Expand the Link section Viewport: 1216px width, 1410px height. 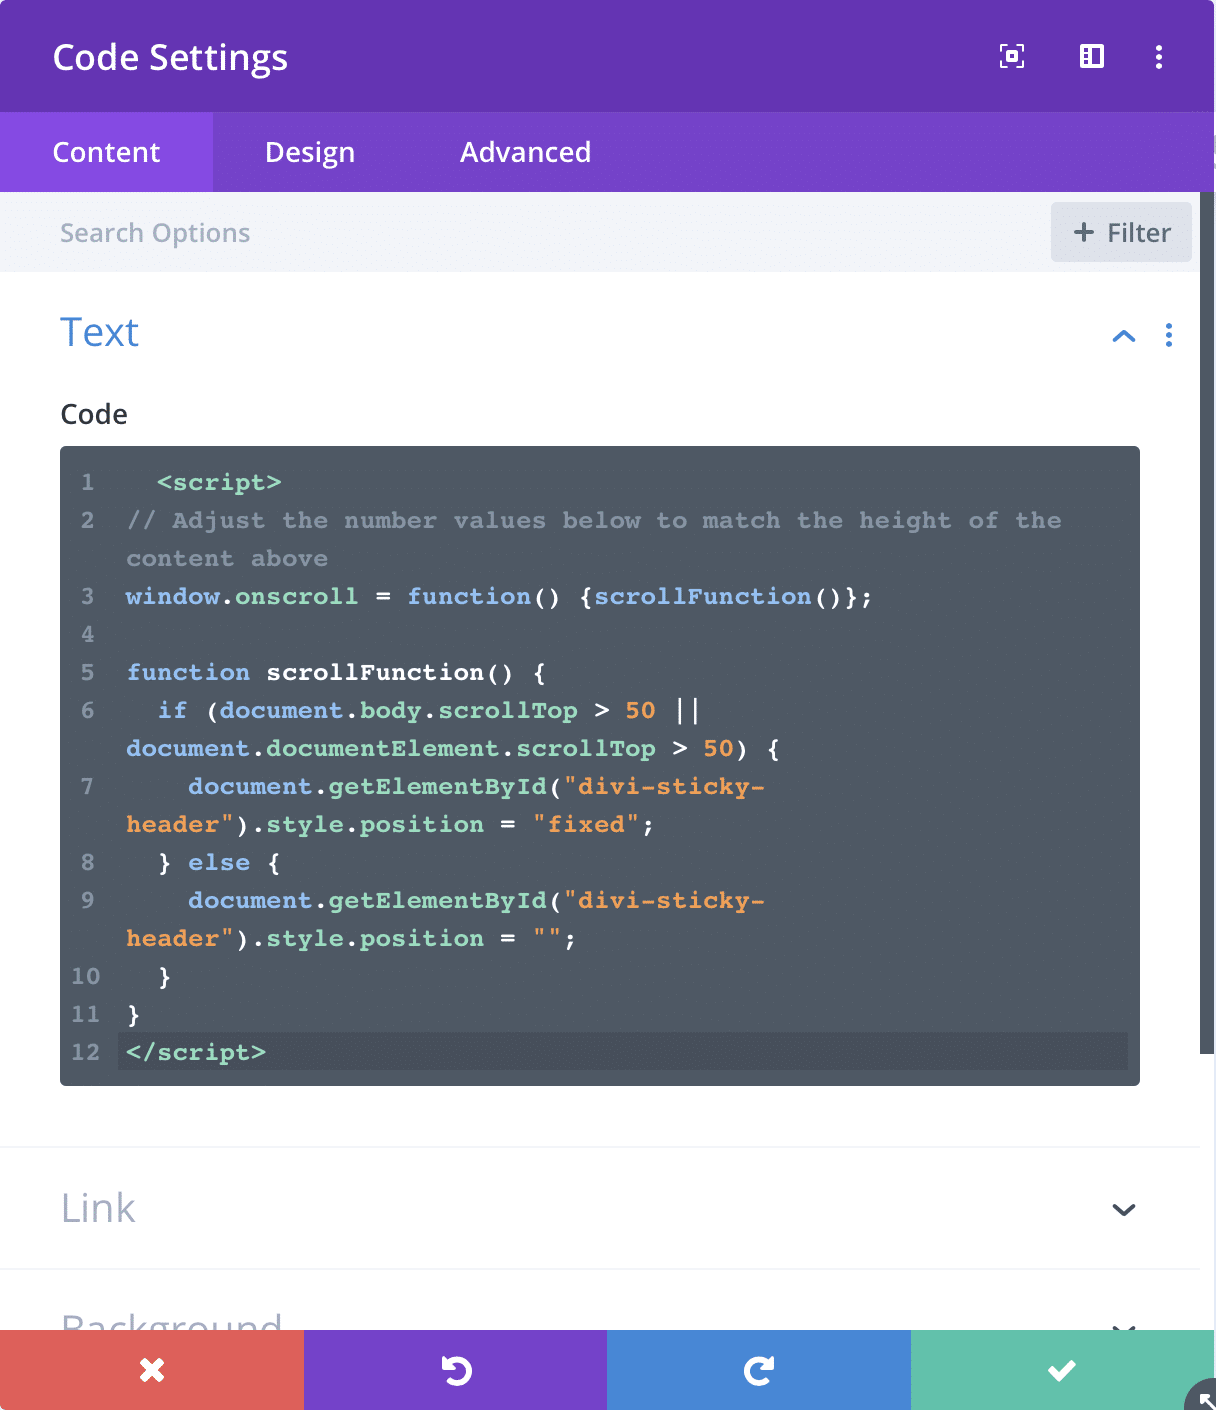point(1124,1209)
